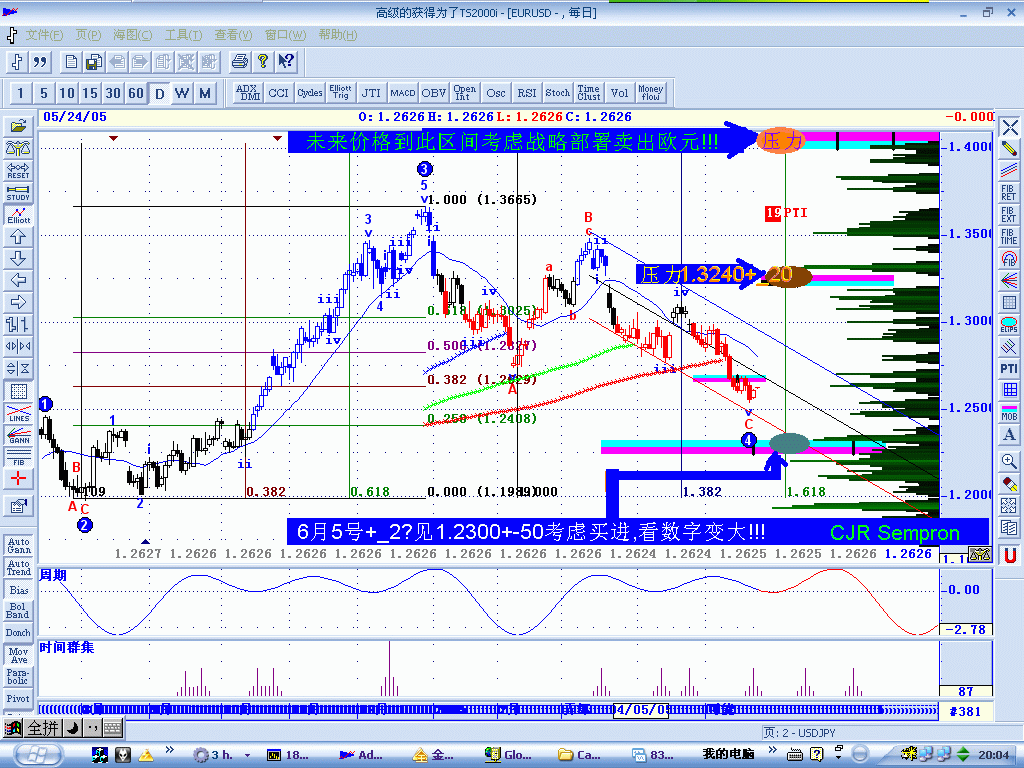Switch to monthly M timeframe
The width and height of the screenshot is (1024, 768).
pyautogui.click(x=205, y=93)
